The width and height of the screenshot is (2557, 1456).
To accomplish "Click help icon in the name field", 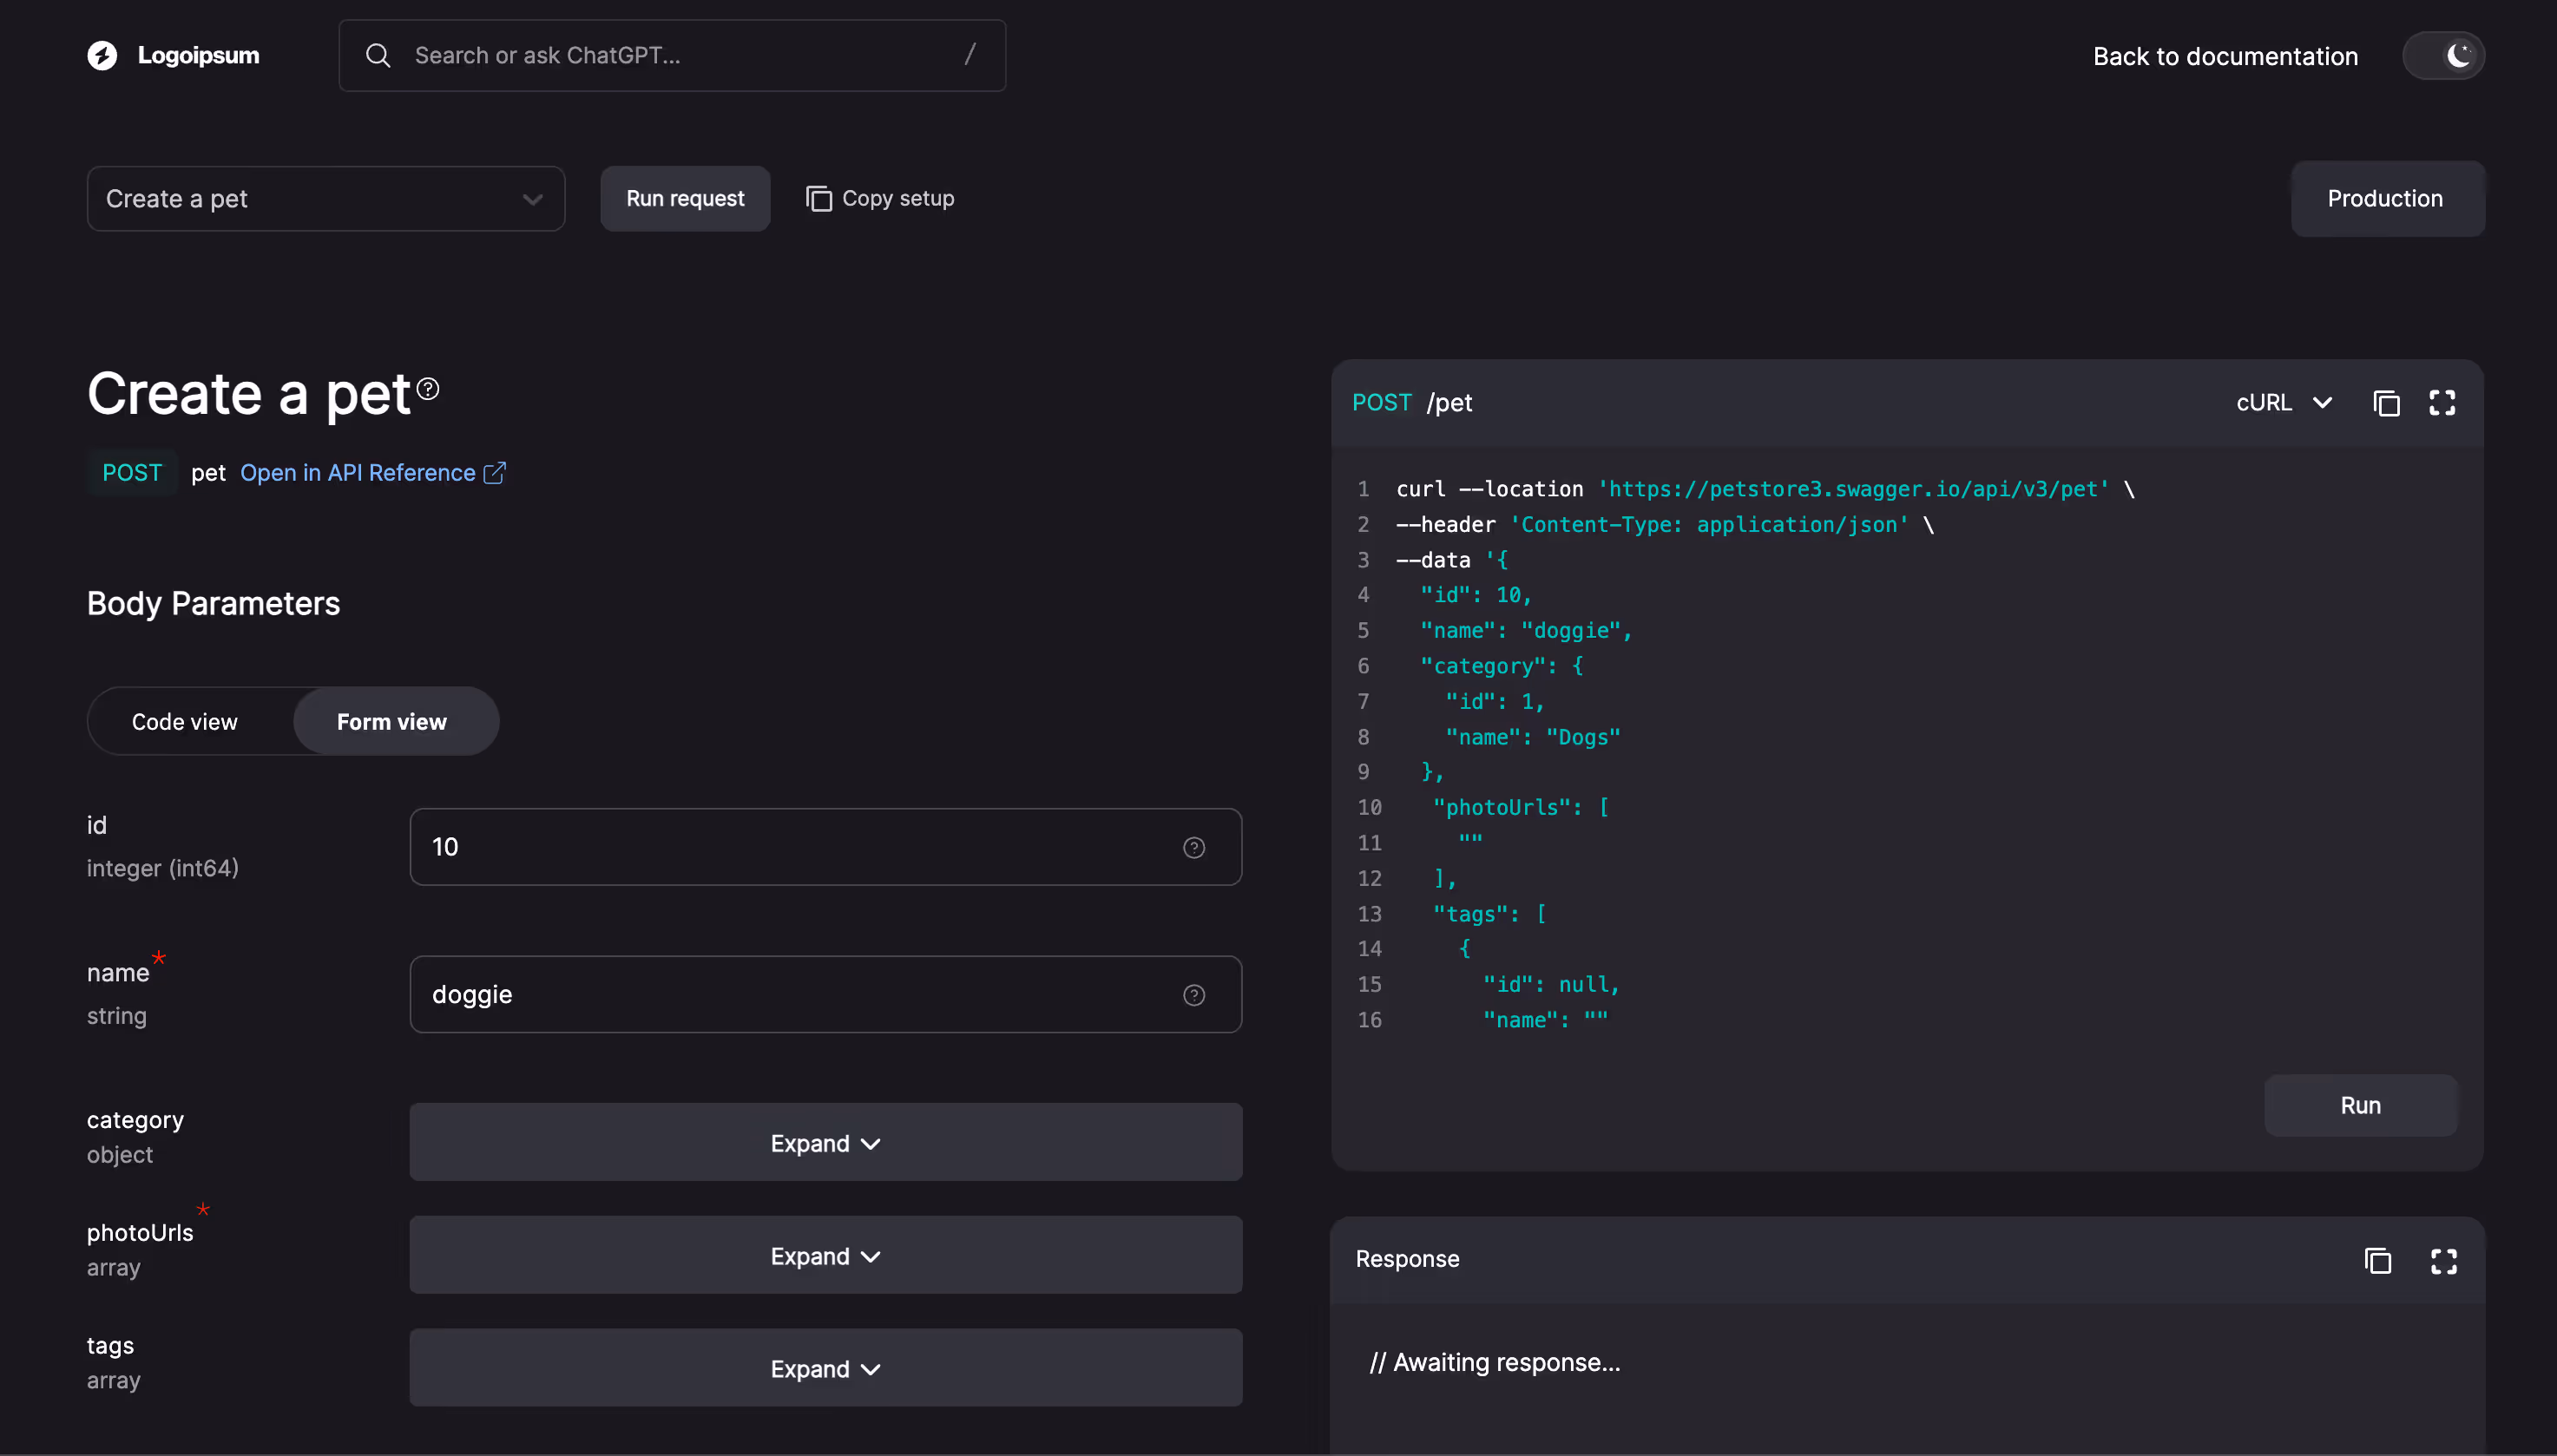I will pos(1193,995).
